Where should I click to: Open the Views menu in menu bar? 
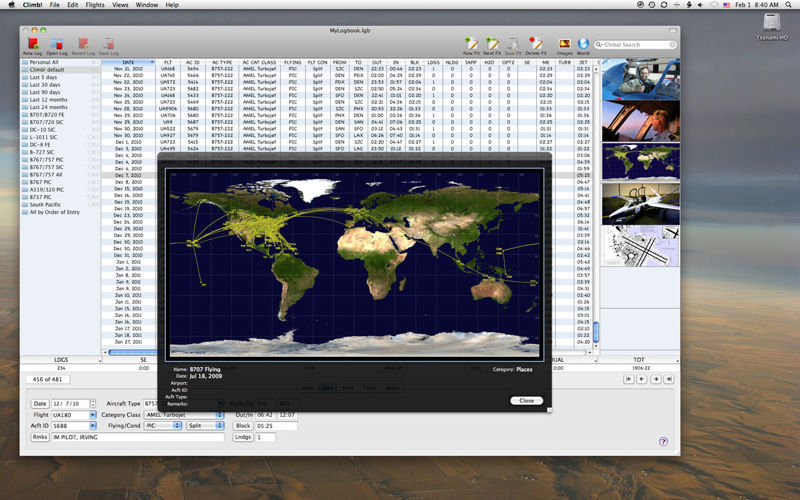(x=120, y=5)
